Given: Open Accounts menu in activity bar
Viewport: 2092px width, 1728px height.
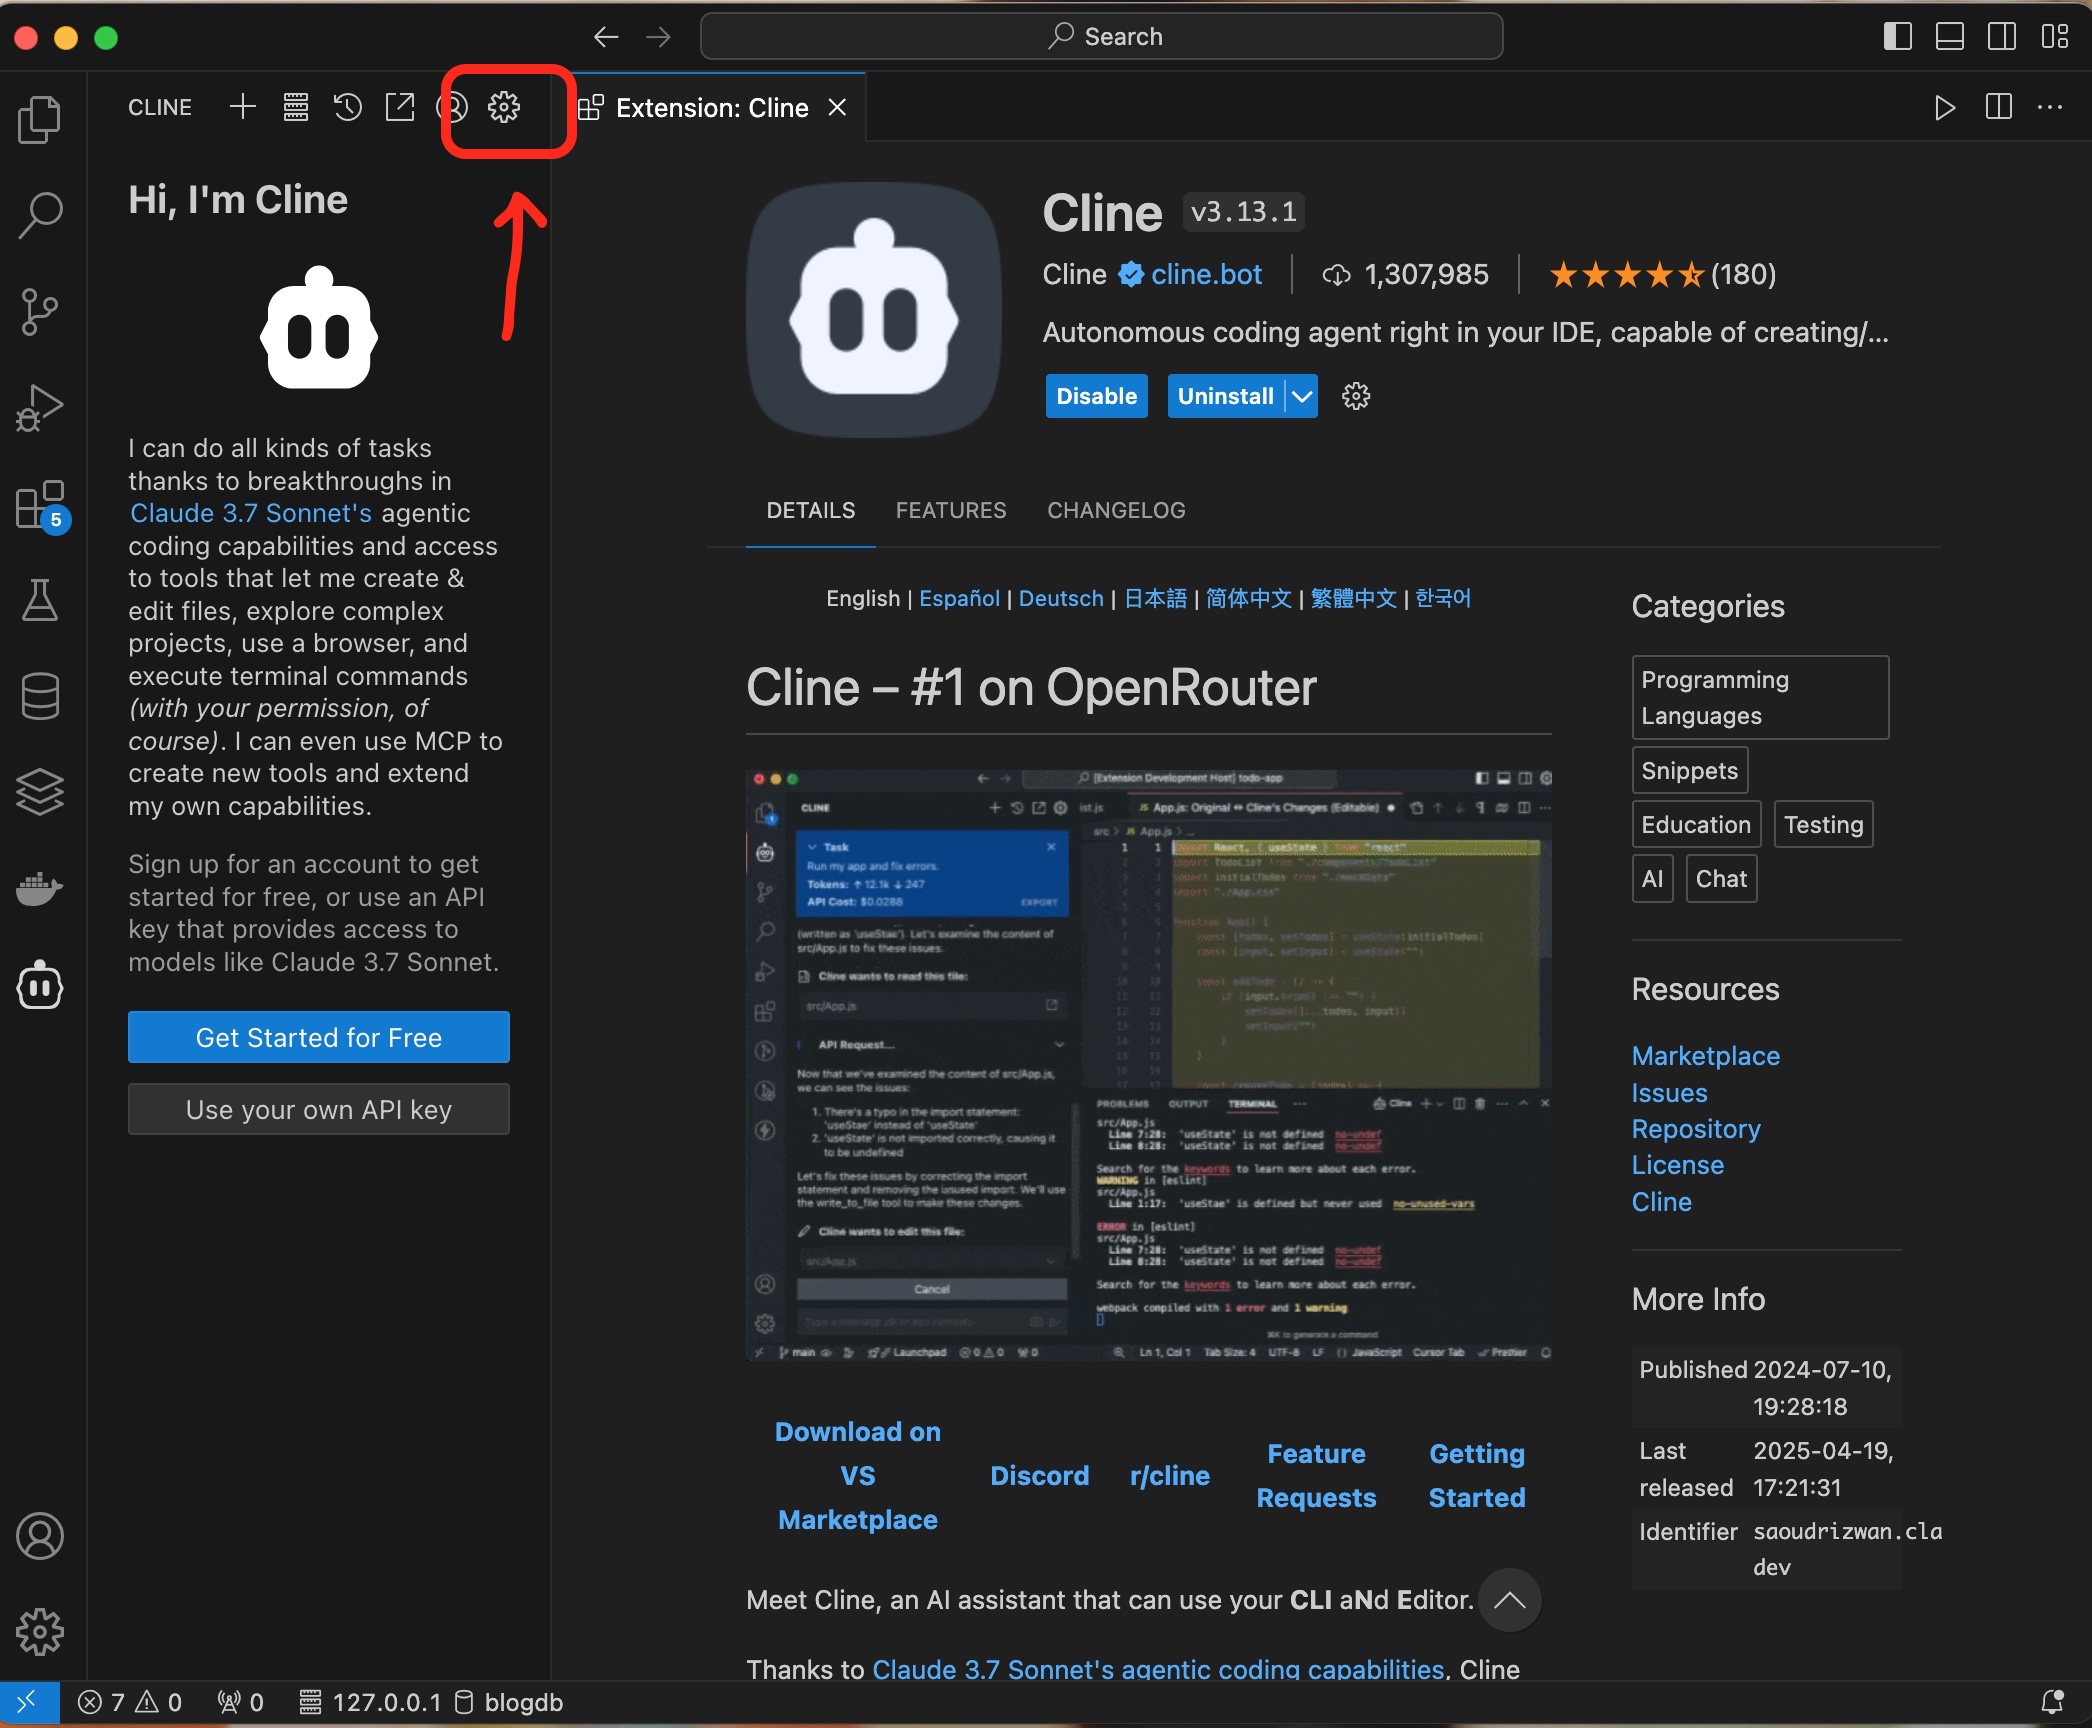Looking at the screenshot, I should point(40,1536).
